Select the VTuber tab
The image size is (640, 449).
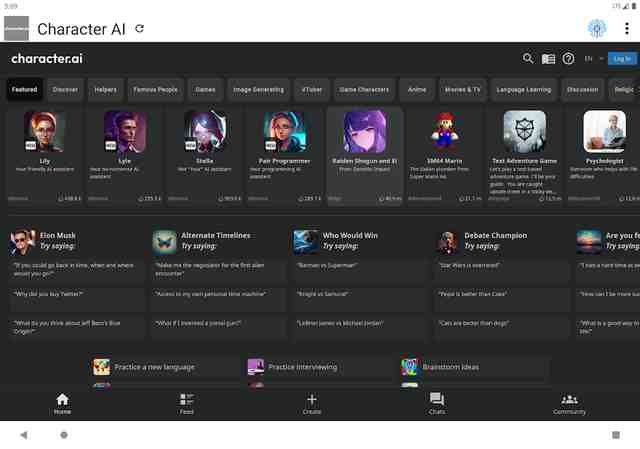click(312, 89)
